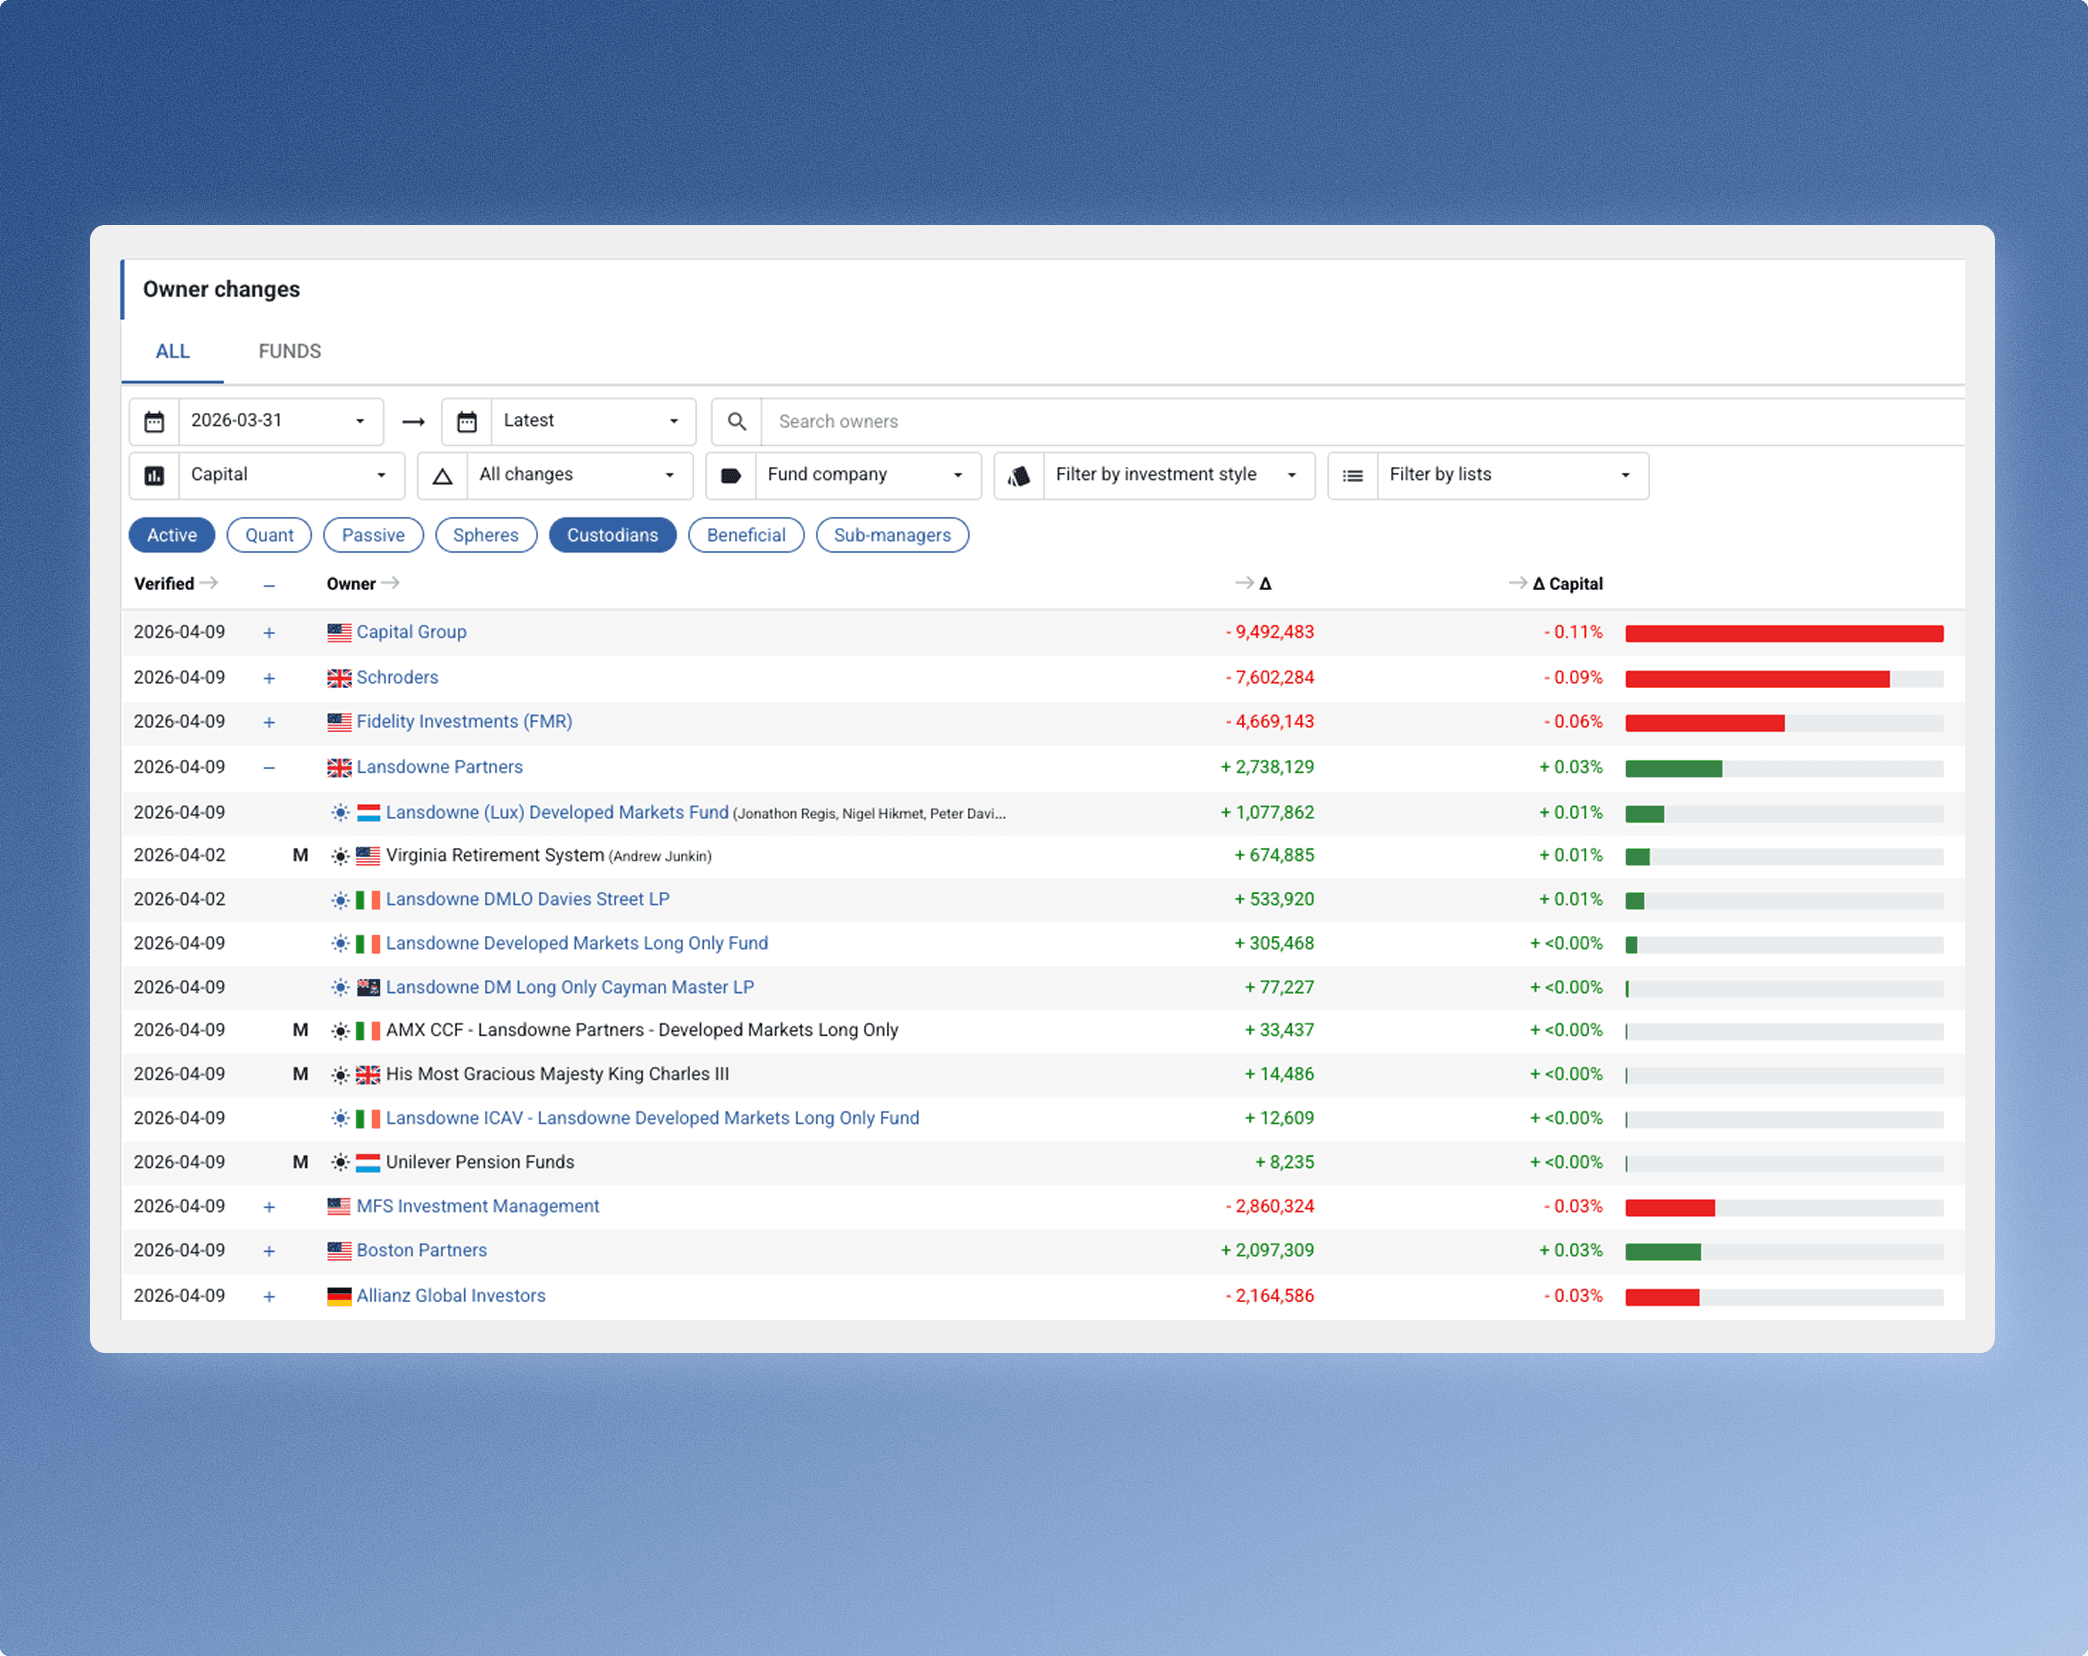
Task: Collapse all rows using header minus
Action: click(x=269, y=585)
